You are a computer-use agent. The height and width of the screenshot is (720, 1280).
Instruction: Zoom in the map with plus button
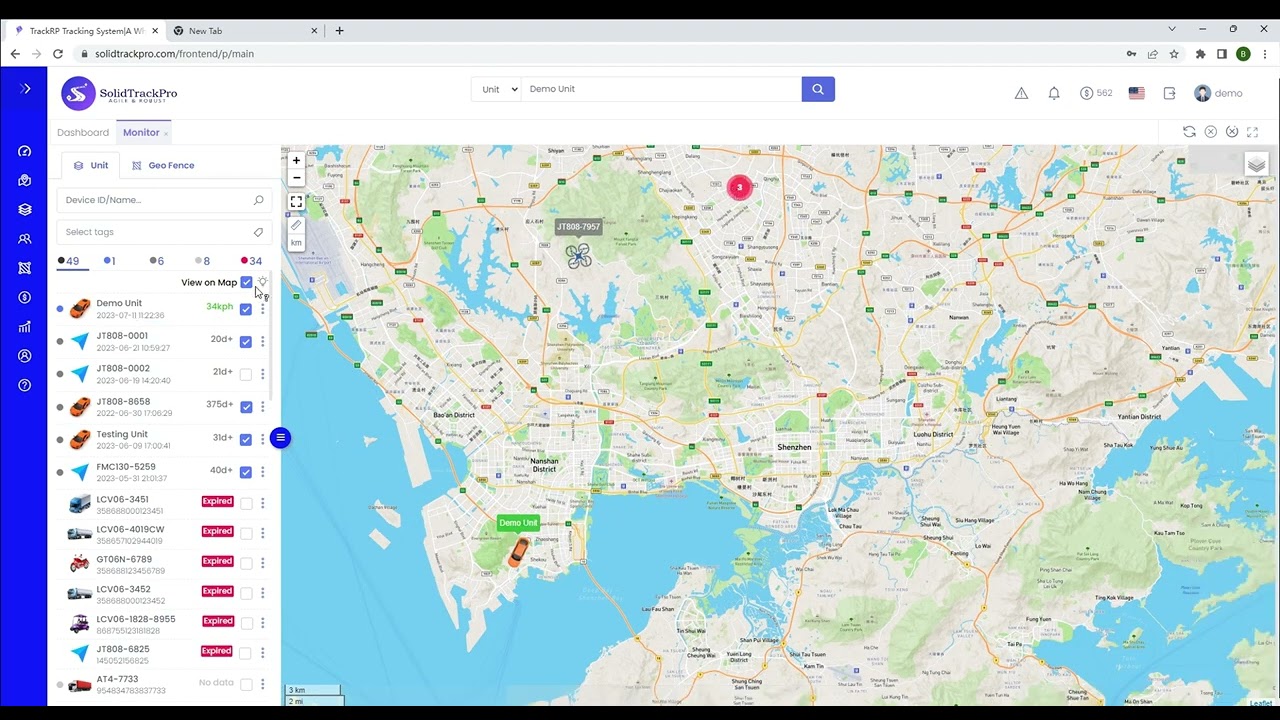pos(296,160)
